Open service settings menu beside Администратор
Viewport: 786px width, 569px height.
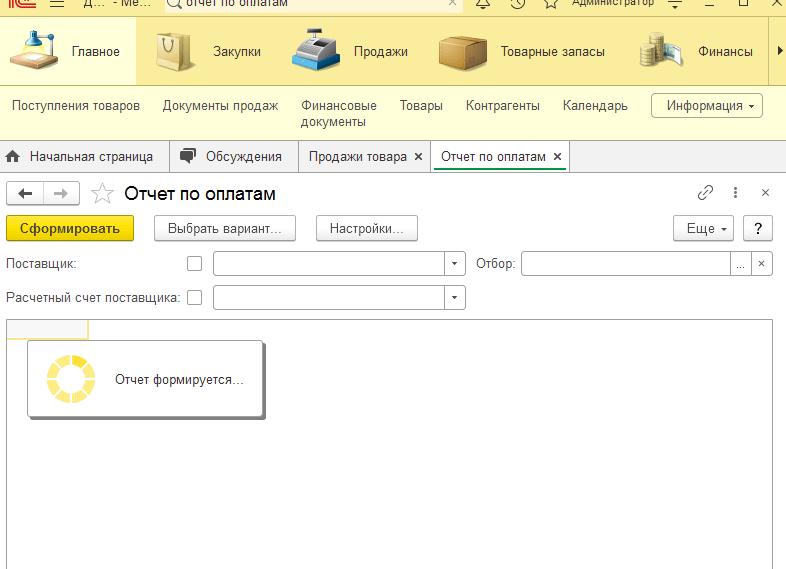[675, 4]
